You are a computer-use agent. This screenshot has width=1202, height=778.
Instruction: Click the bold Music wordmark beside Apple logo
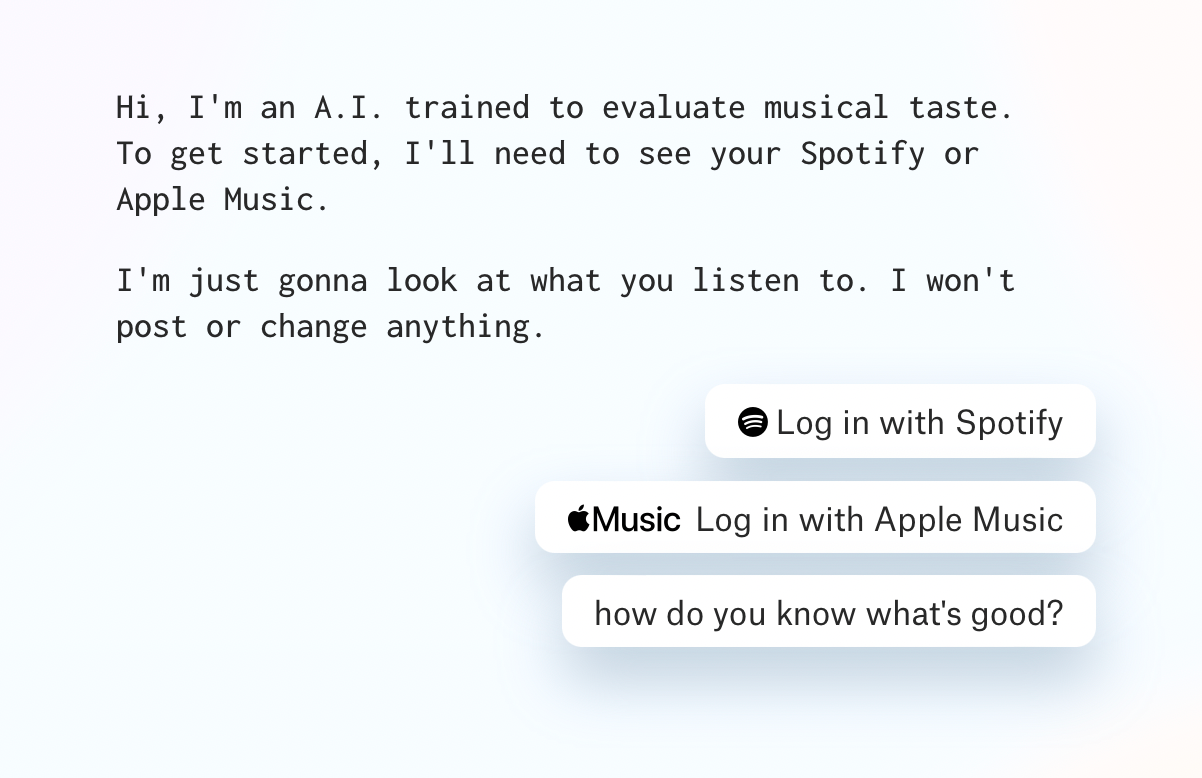[636, 519]
